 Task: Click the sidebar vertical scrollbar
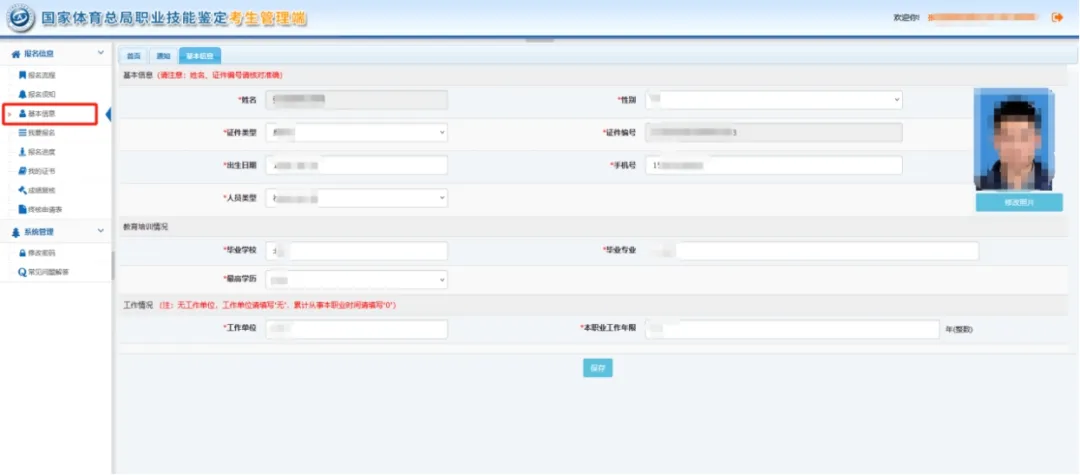click(x=112, y=265)
